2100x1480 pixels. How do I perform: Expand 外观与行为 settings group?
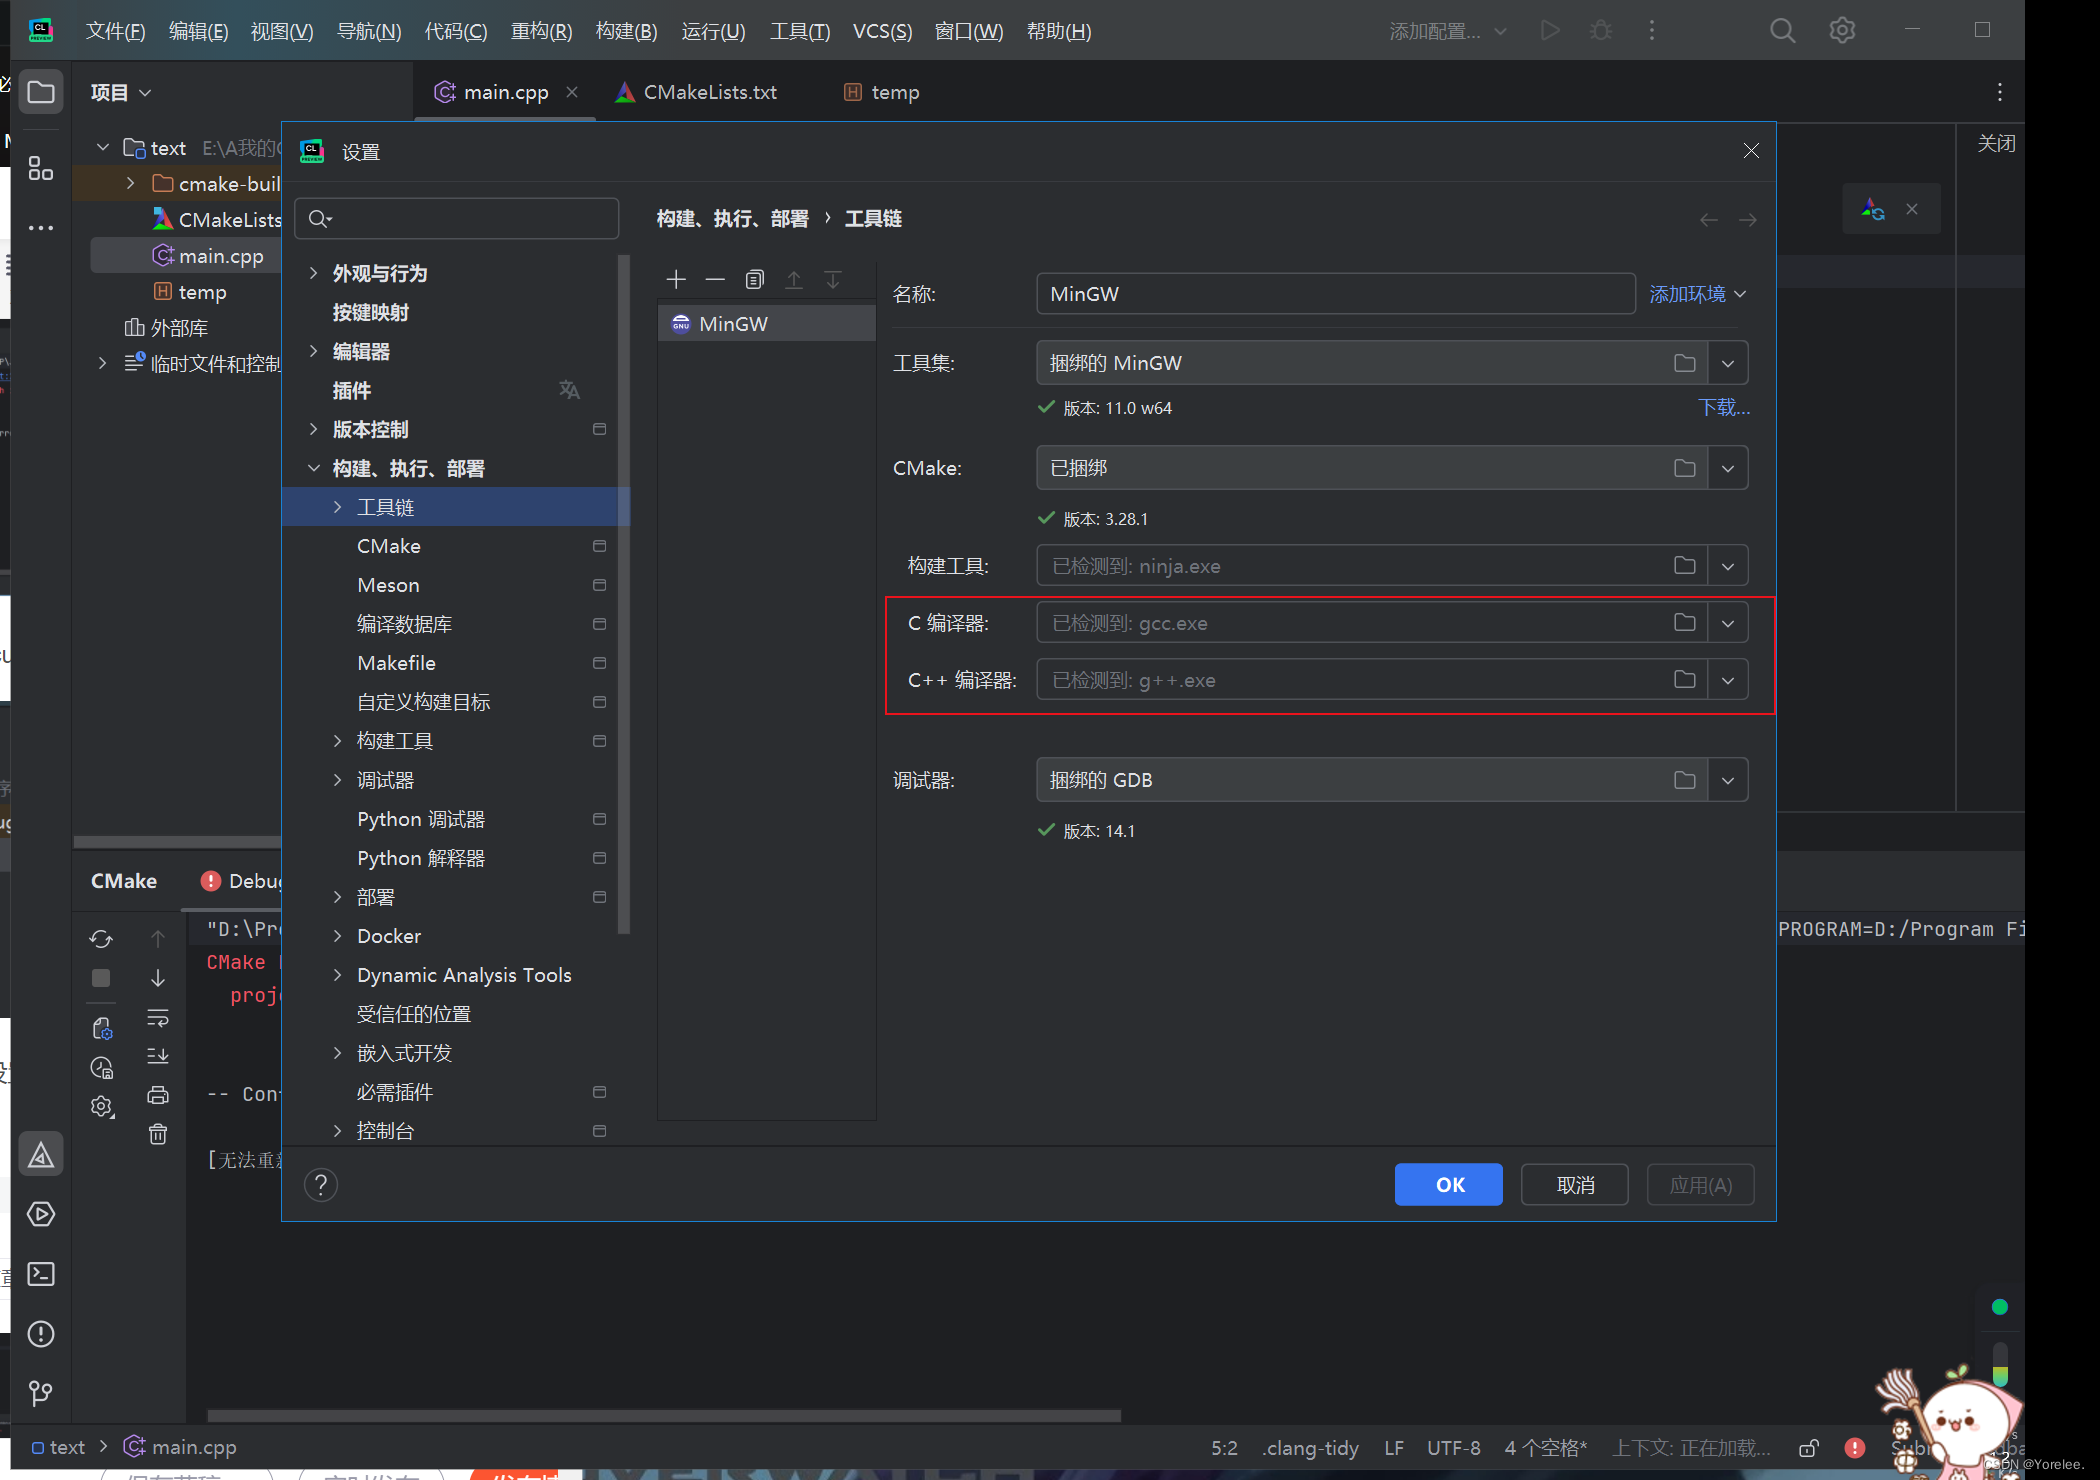pos(313,273)
